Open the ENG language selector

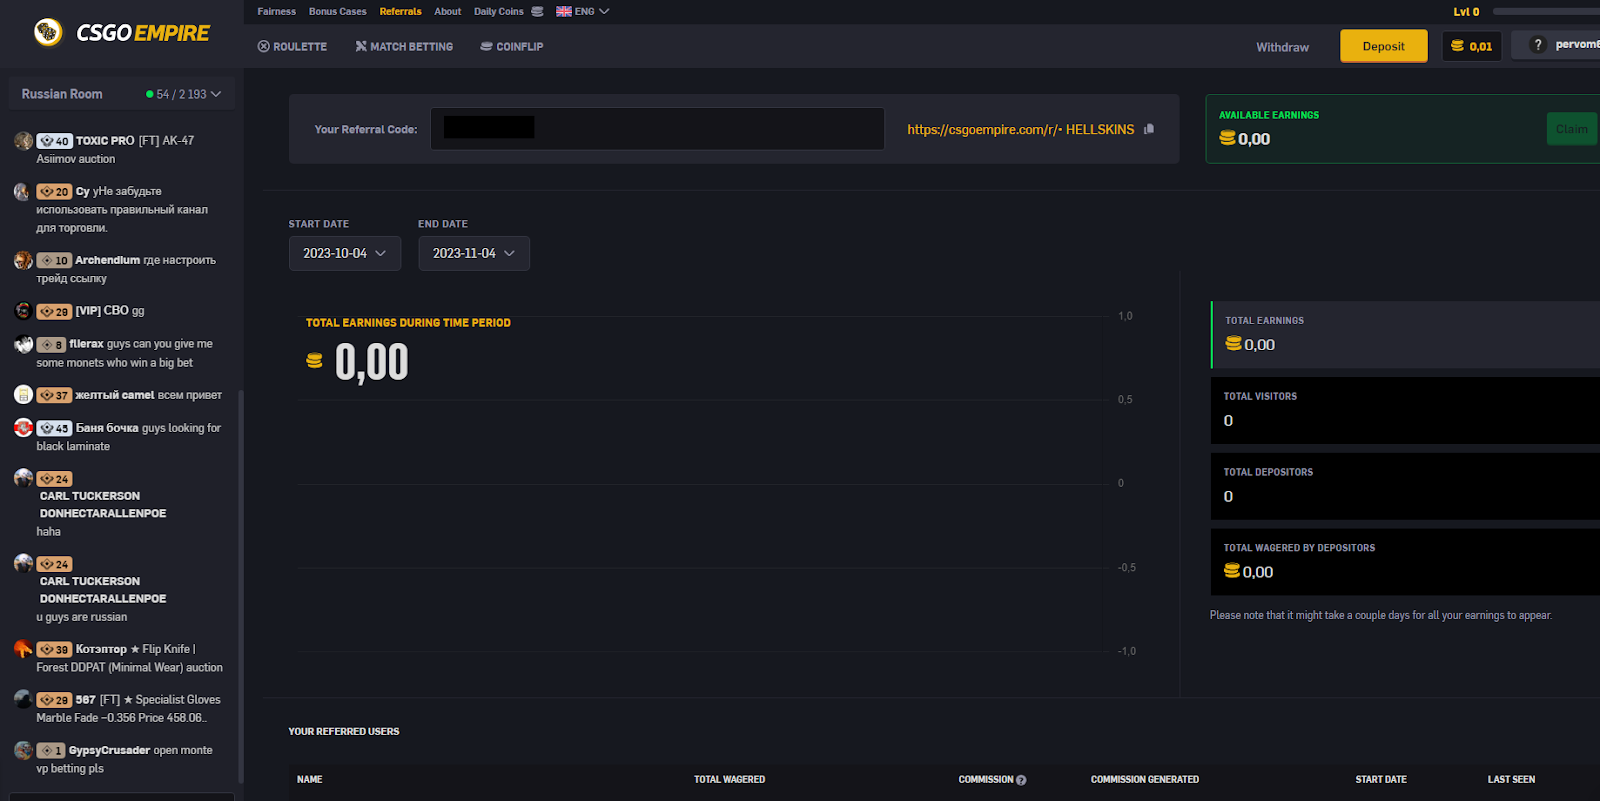pos(583,12)
